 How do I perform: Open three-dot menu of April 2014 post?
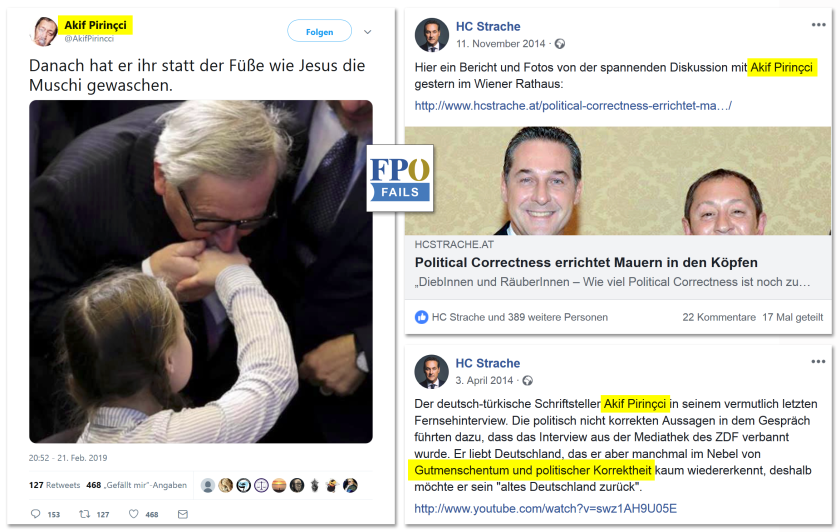click(x=818, y=362)
